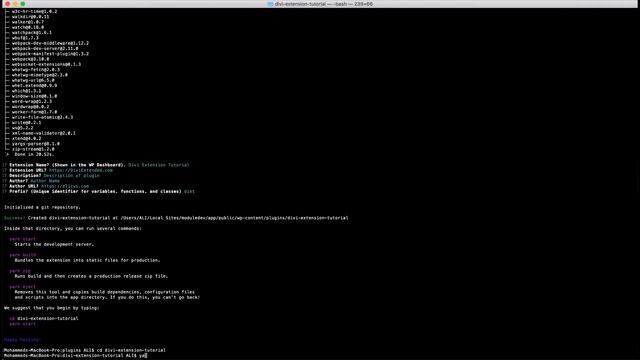The image size is (640, 360).
Task: Minimize the terminal with the yellow button
Action: coord(15,4)
